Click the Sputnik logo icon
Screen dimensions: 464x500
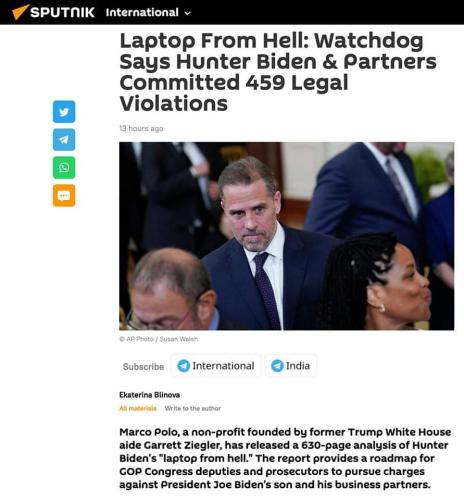pyautogui.click(x=20, y=12)
